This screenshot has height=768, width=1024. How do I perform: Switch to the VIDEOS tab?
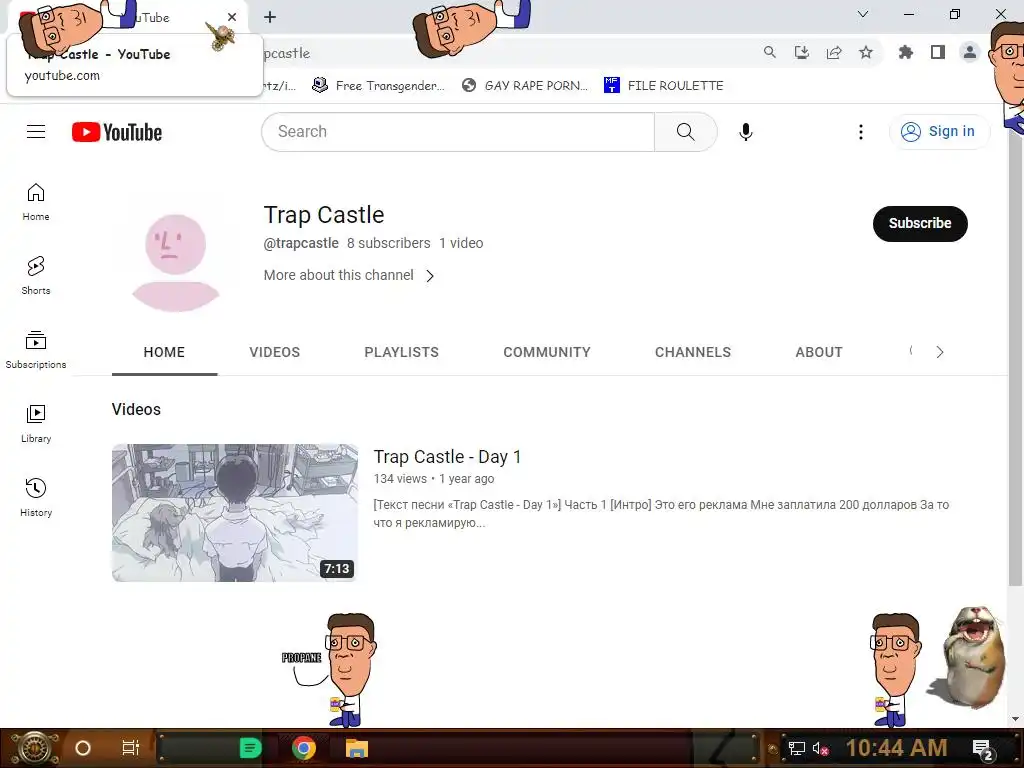274,352
